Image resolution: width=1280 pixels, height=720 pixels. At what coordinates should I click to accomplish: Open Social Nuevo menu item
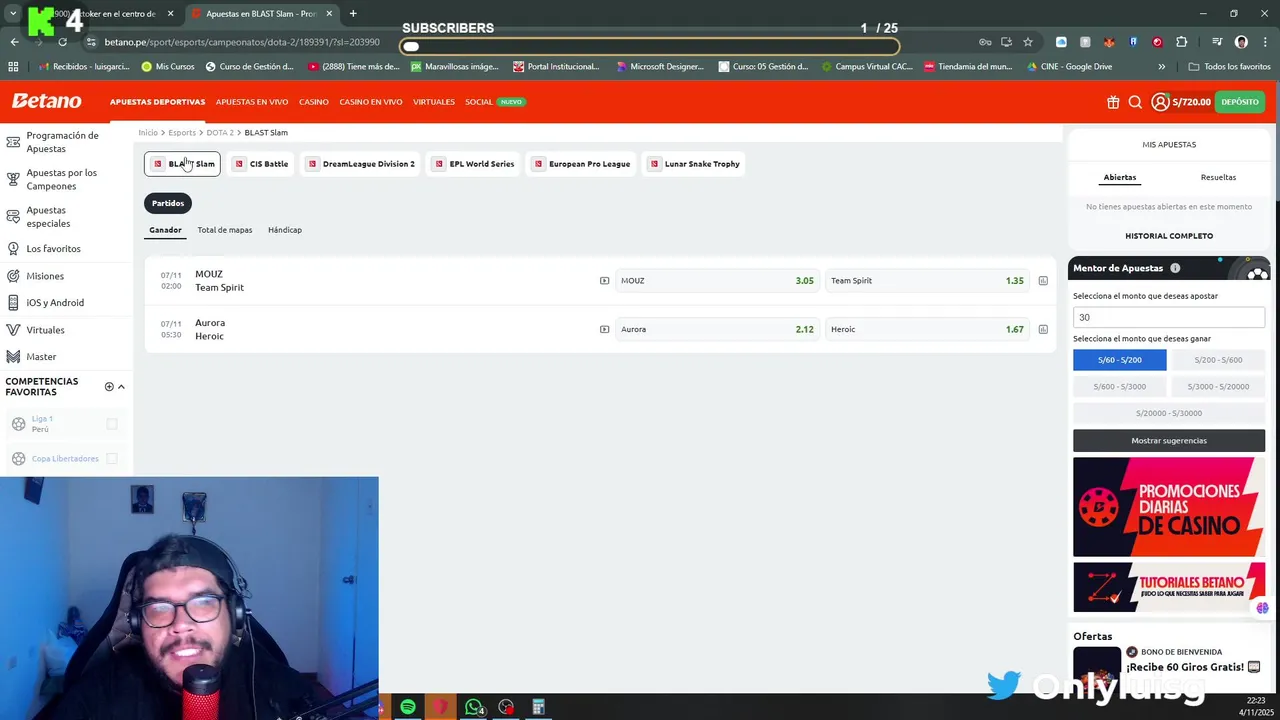pyautogui.click(x=494, y=102)
